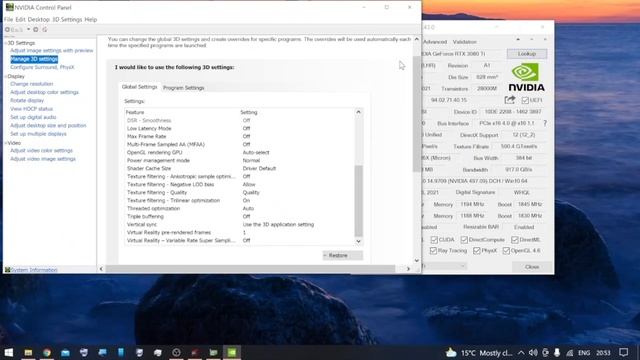This screenshot has width=640, height=360.
Task: Select the Low Latency Mode setting row
Action: pos(240,128)
